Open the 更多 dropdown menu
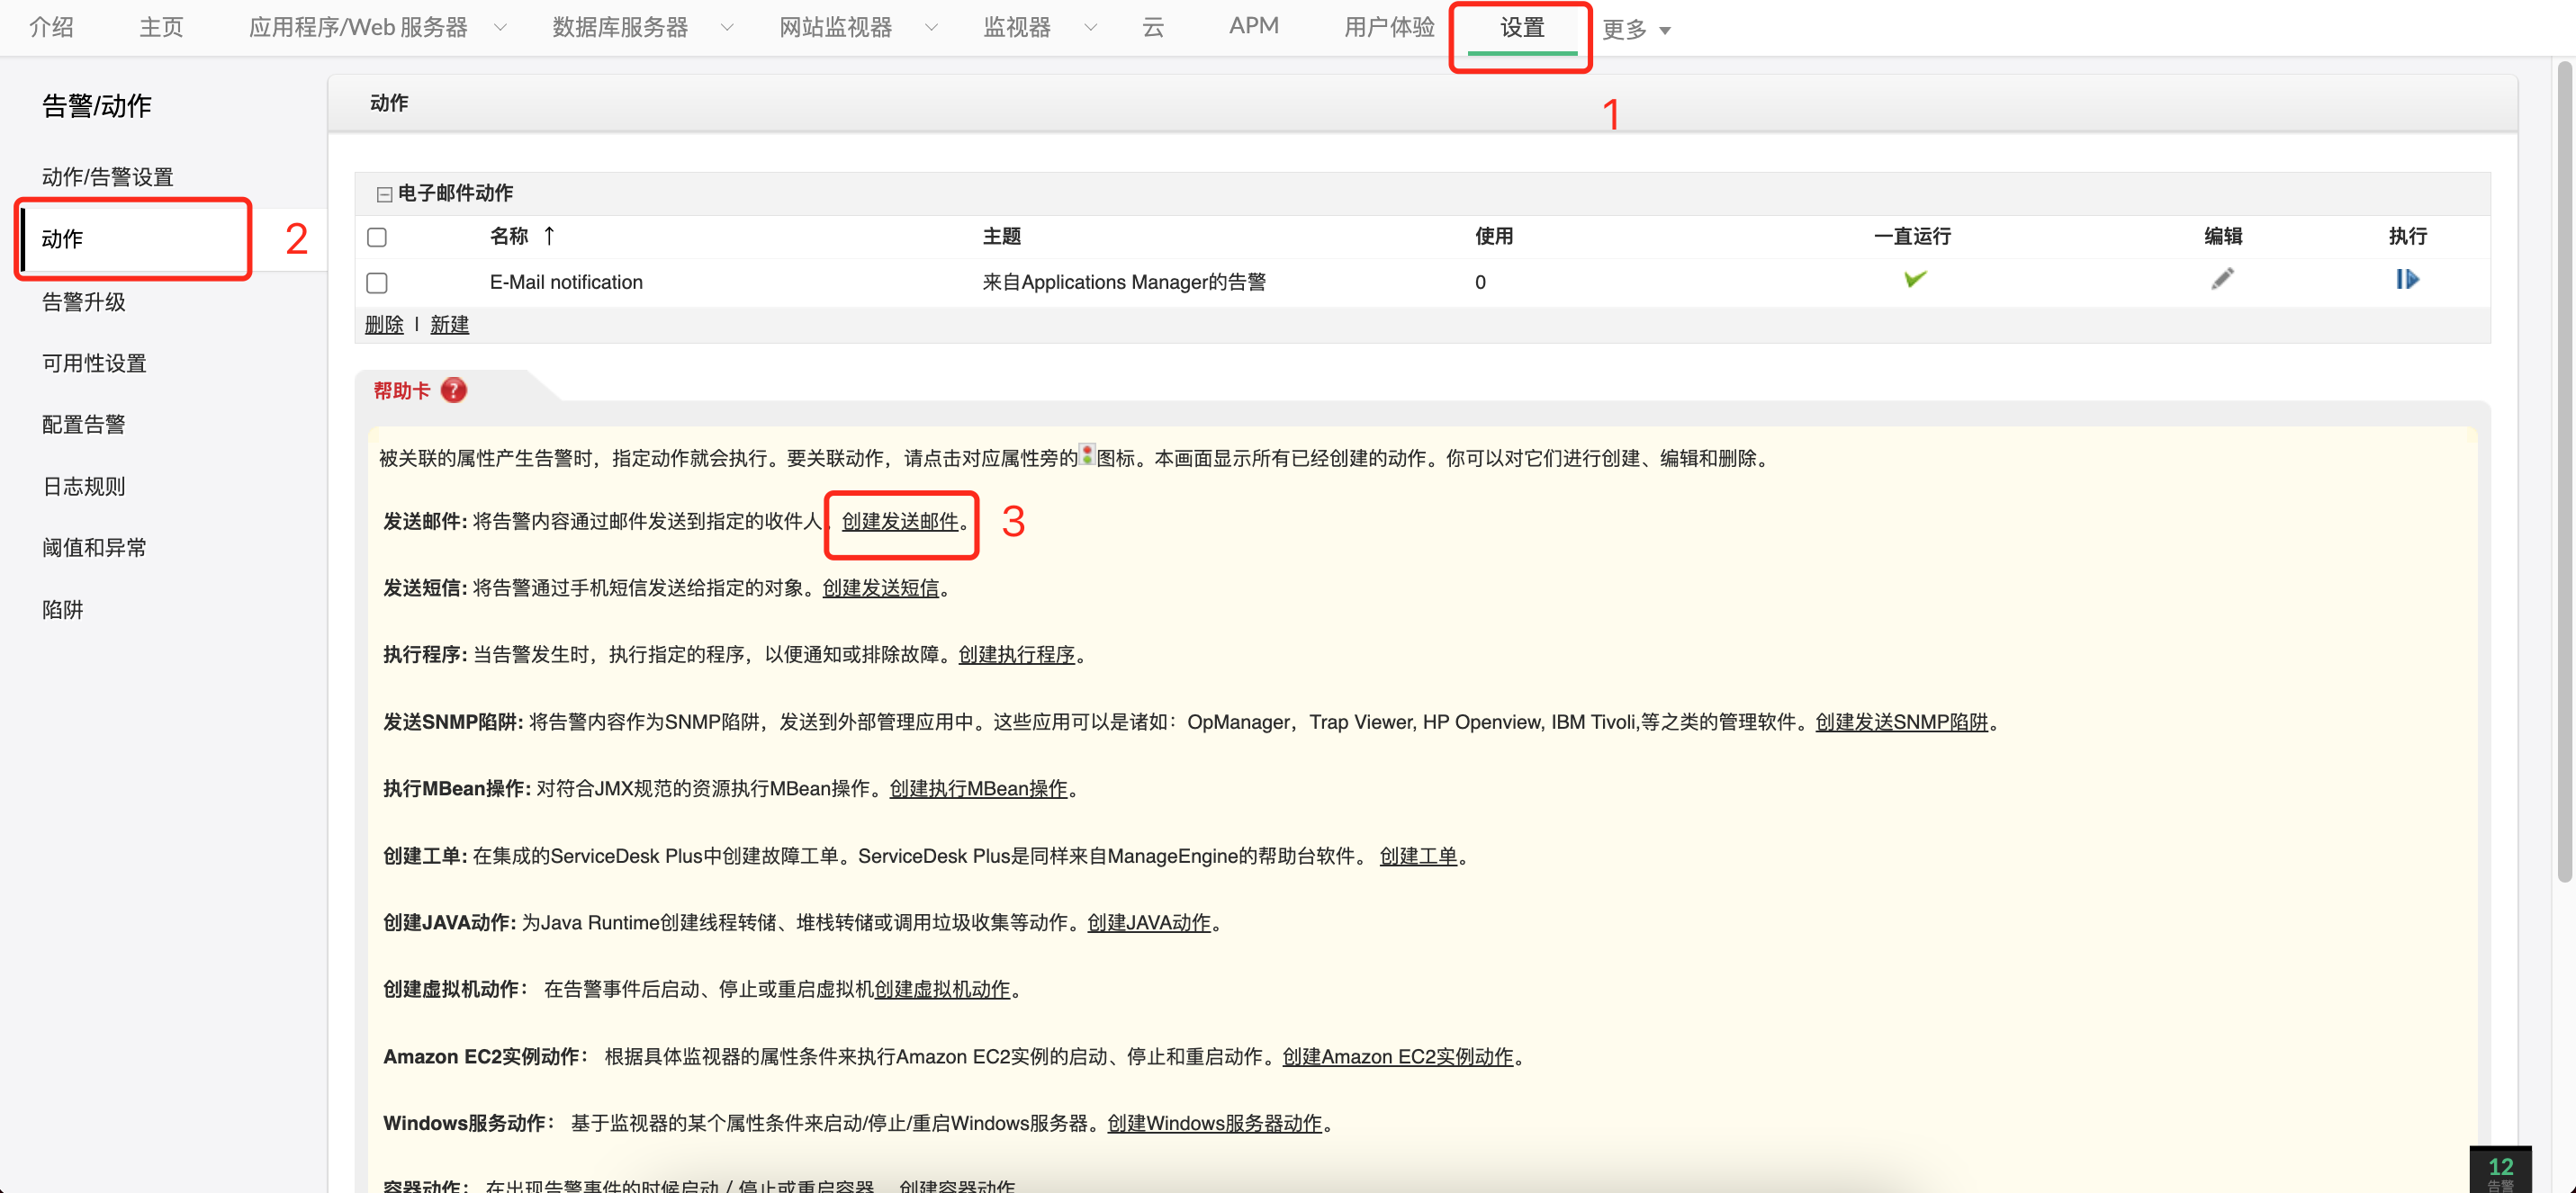The image size is (2576, 1193). tap(1636, 30)
